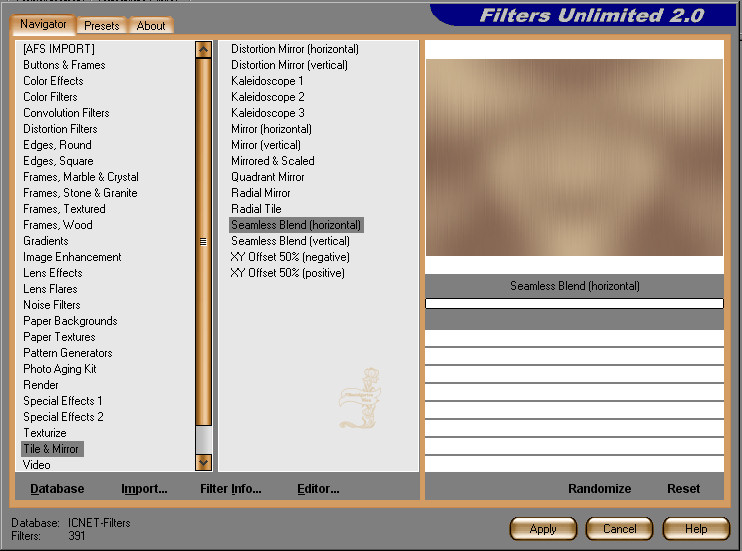
Task: Open Filter Info...
Action: pyautogui.click(x=230, y=489)
